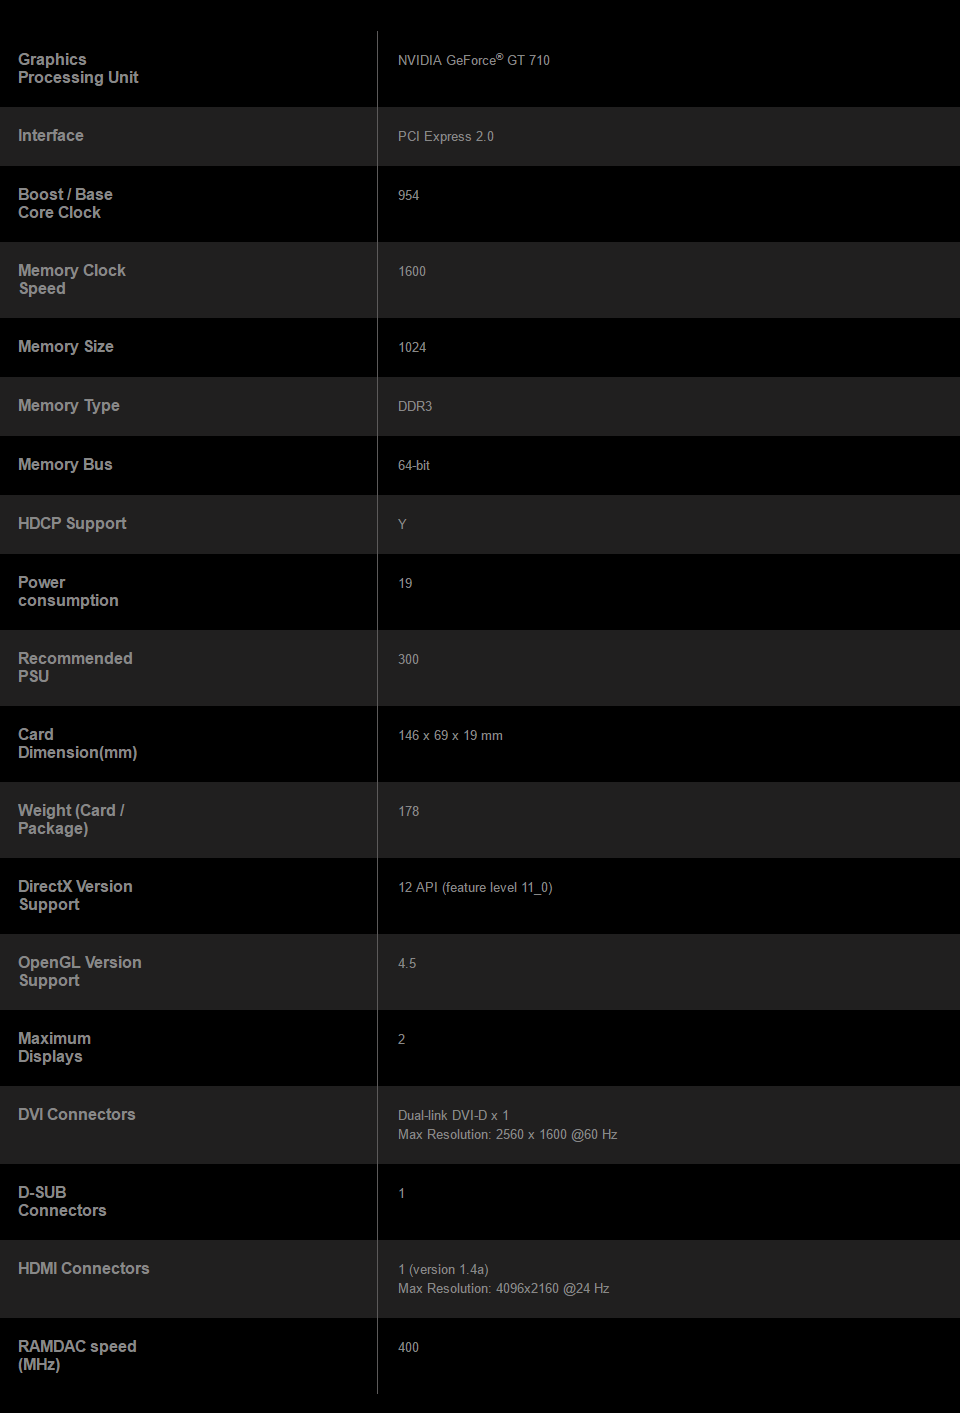The width and height of the screenshot is (960, 1413).
Task: Click the Boost / Base Core Clock label
Action: tap(65, 204)
